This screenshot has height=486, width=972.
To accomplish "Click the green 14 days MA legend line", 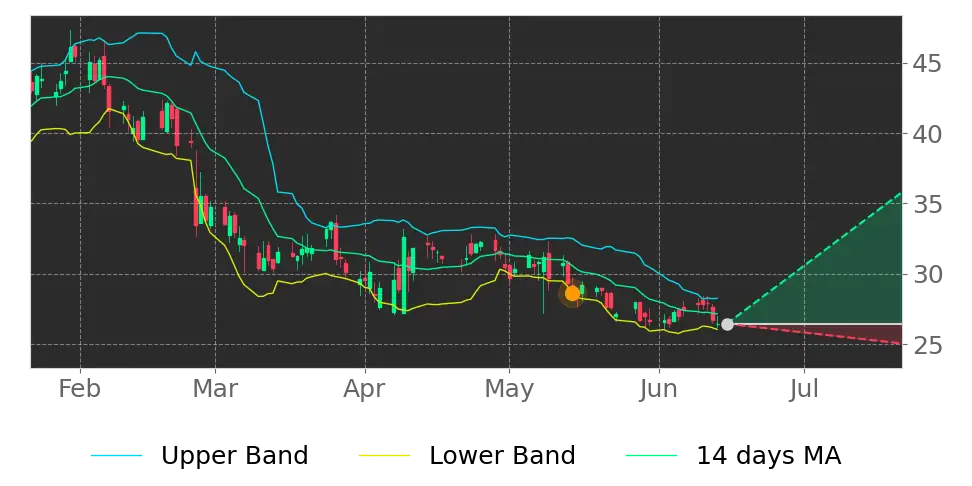I will 652,456.
